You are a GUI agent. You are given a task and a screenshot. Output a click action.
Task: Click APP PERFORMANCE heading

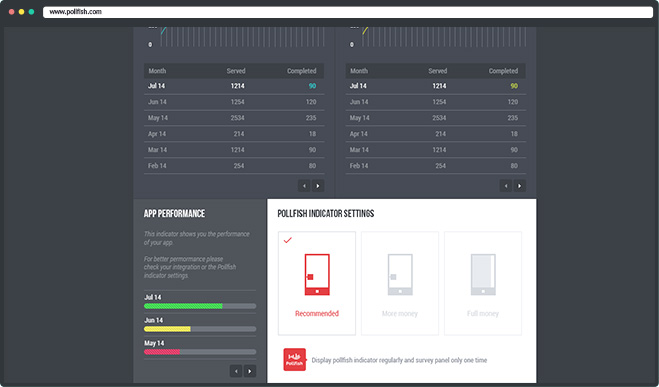[174, 213]
